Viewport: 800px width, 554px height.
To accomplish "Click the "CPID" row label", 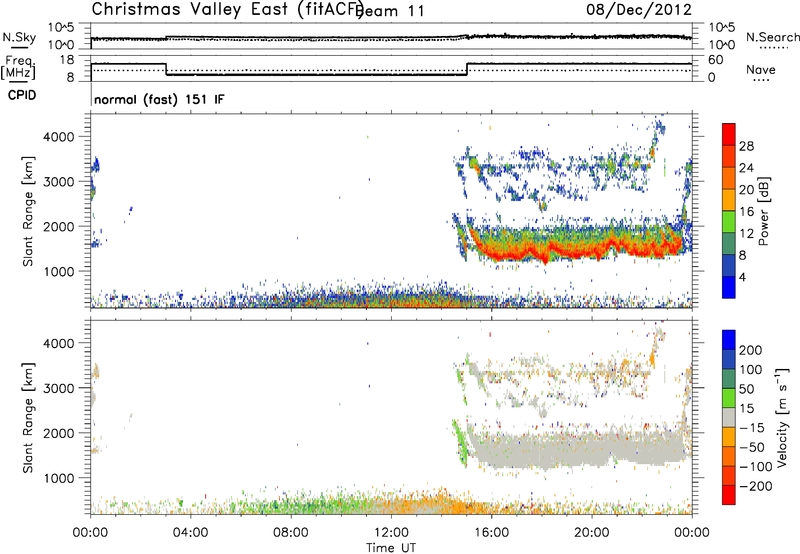I will pyautogui.click(x=22, y=95).
